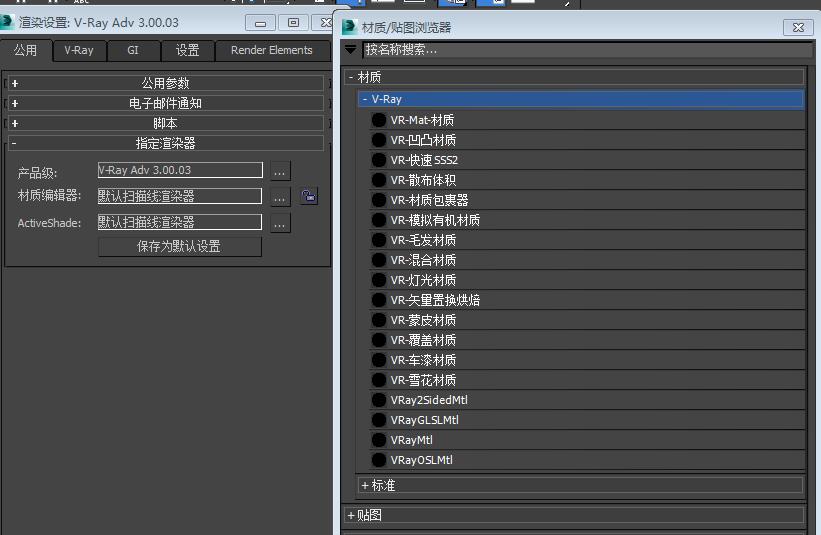Click the sphere icon beside VR-Mat-材质
The image size is (821, 535).
click(379, 120)
